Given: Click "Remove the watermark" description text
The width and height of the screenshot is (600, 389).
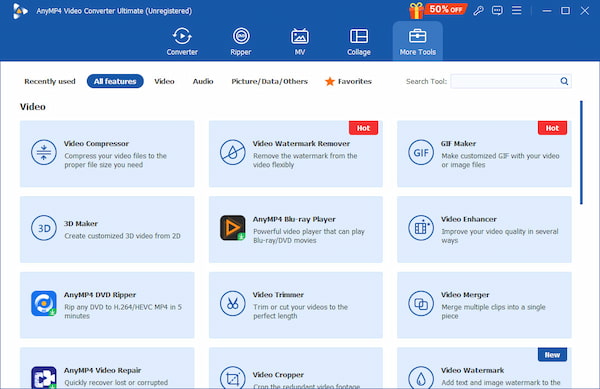Looking at the screenshot, I should 305,160.
